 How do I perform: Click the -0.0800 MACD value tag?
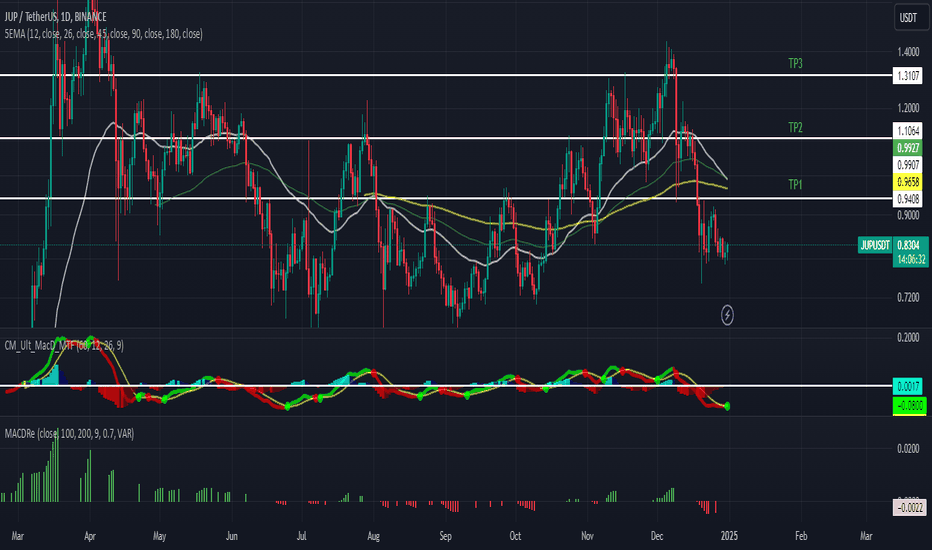tap(909, 406)
